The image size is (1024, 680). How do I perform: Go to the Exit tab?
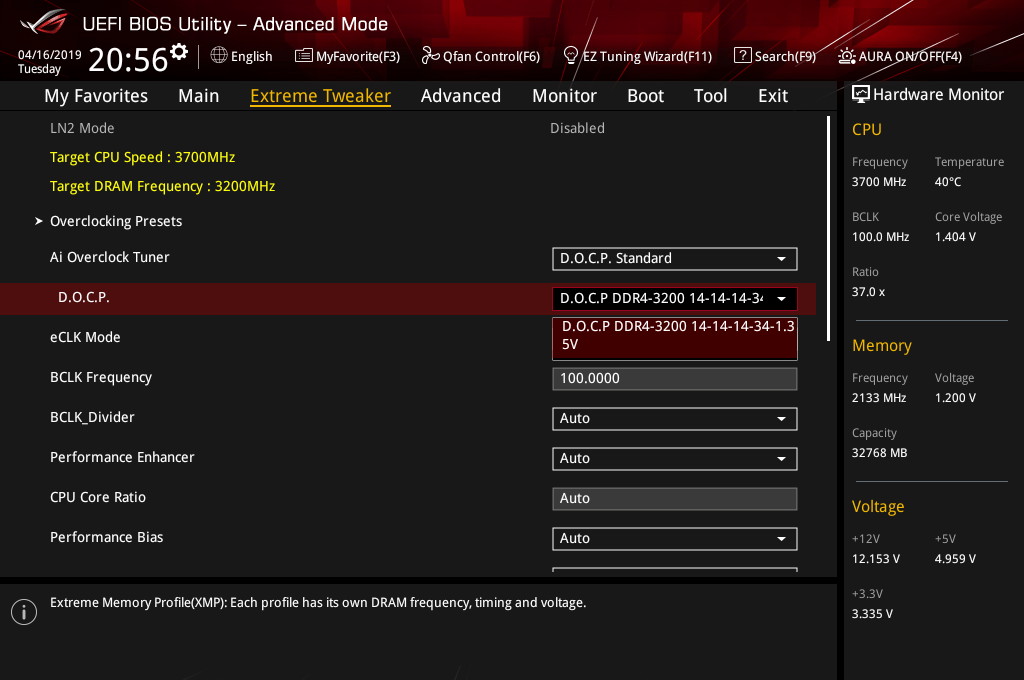click(x=773, y=96)
